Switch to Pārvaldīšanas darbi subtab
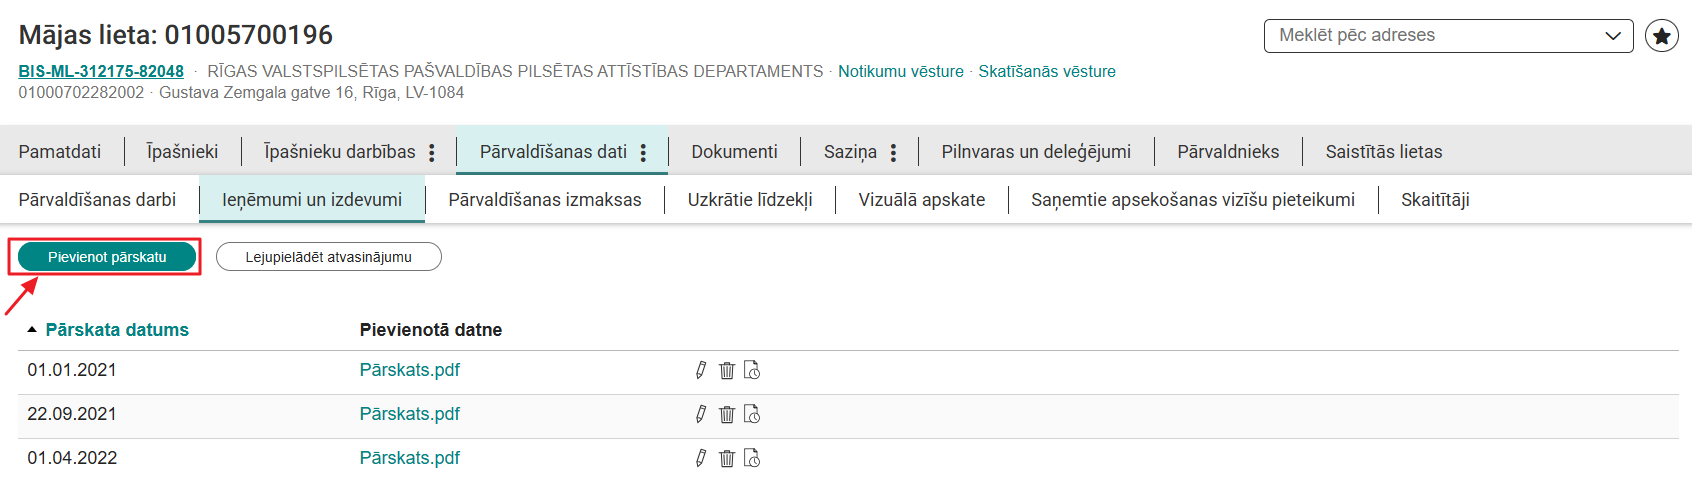The width and height of the screenshot is (1692, 482). (97, 200)
